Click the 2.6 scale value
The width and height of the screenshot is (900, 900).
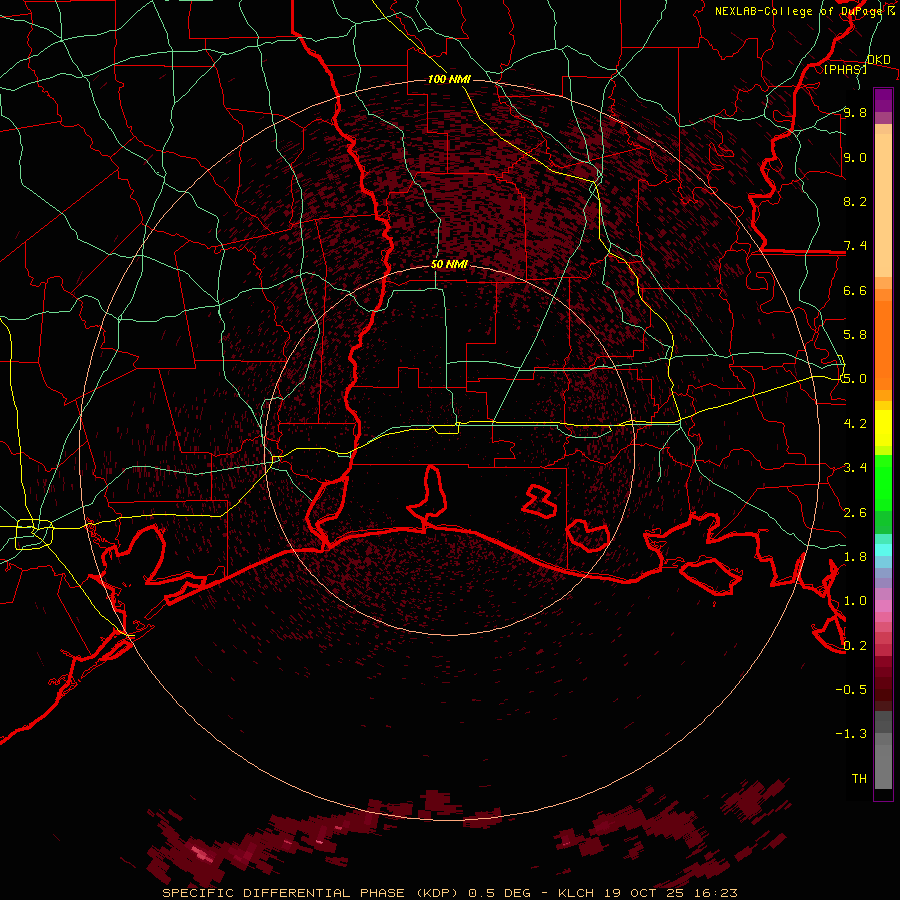pos(855,513)
